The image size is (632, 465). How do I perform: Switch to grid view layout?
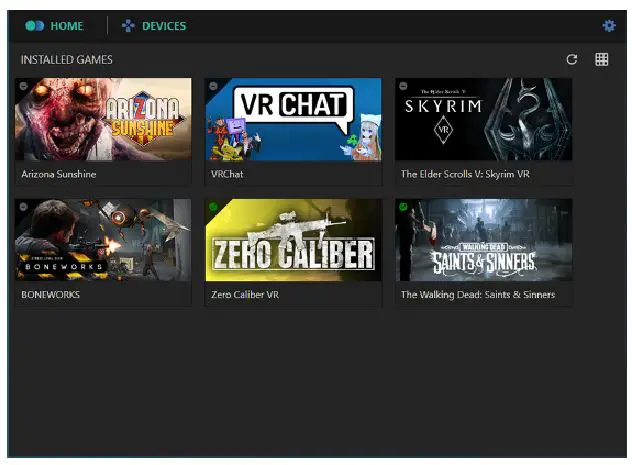[601, 60]
